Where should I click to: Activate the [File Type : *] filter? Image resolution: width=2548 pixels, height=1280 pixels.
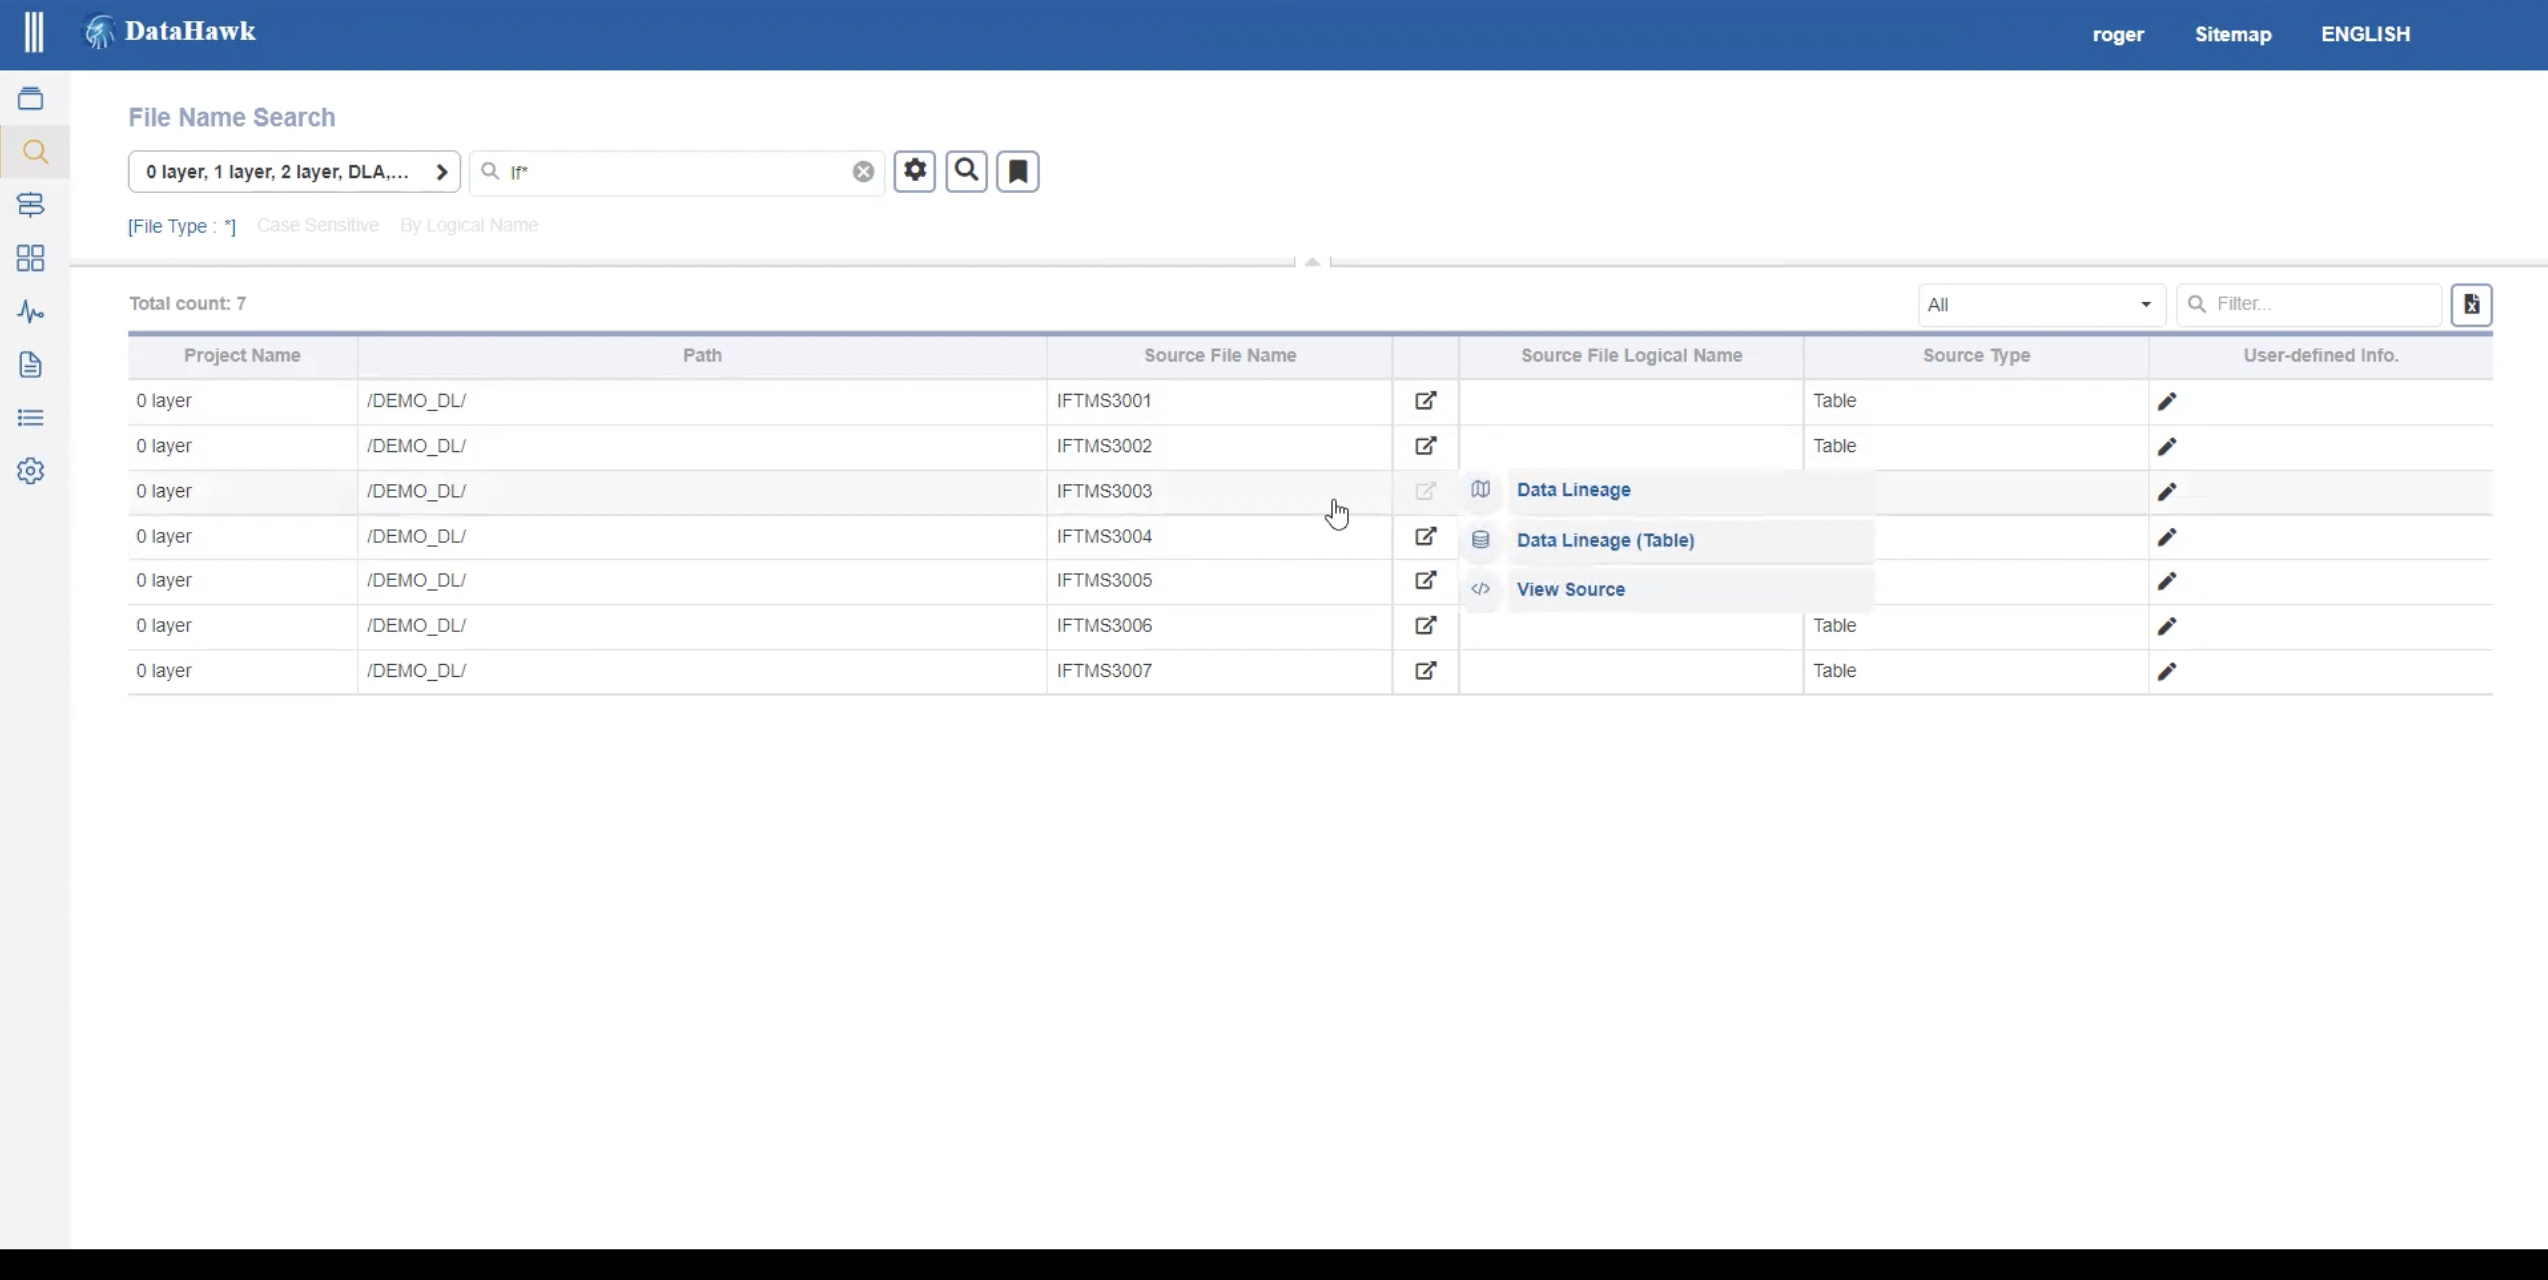click(x=181, y=226)
